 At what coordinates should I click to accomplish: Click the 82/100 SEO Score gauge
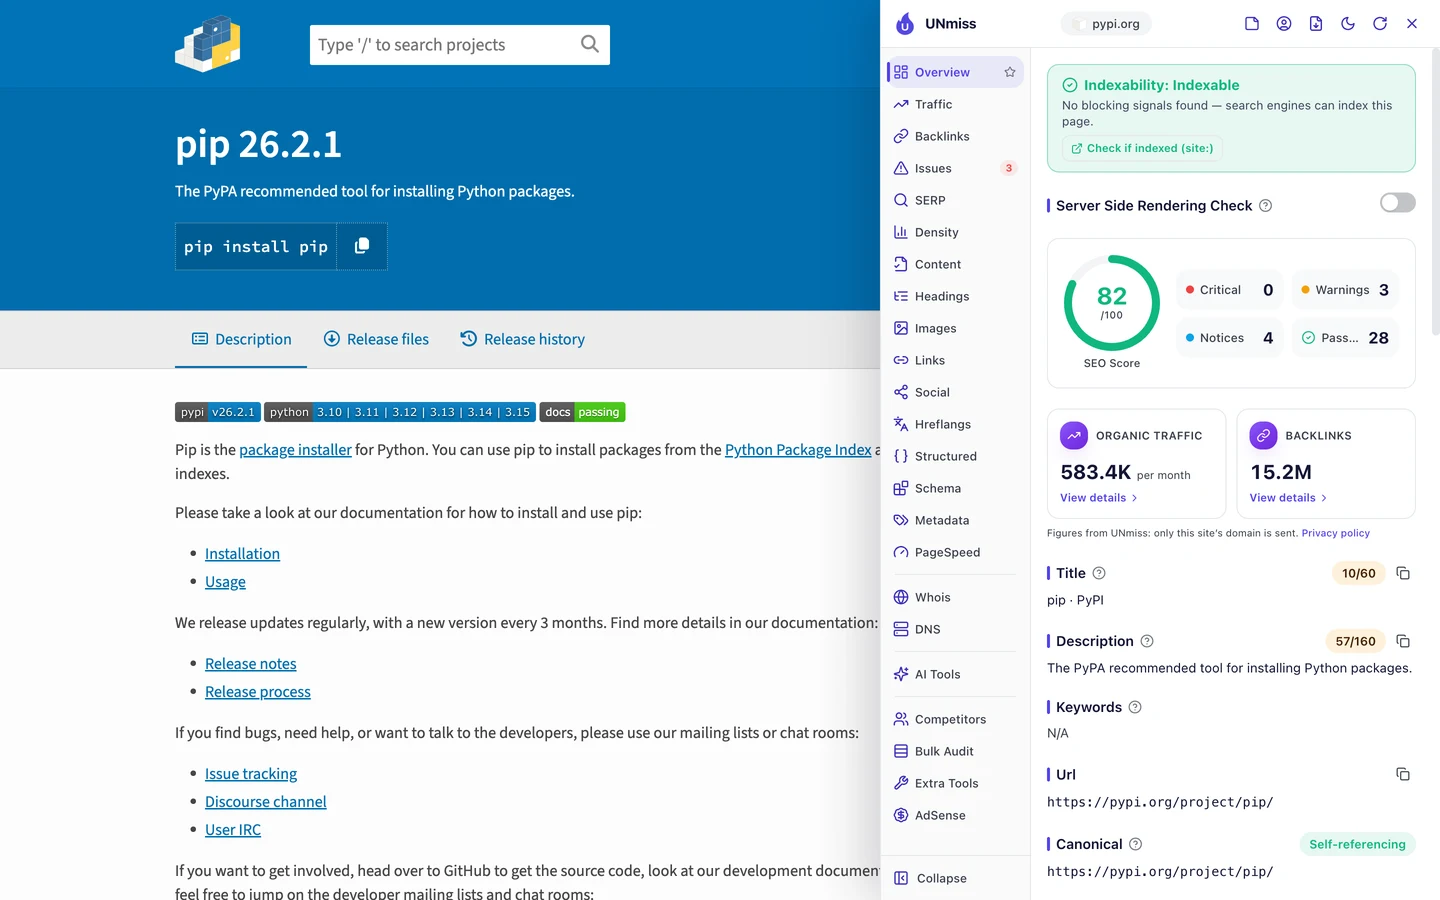click(x=1112, y=303)
